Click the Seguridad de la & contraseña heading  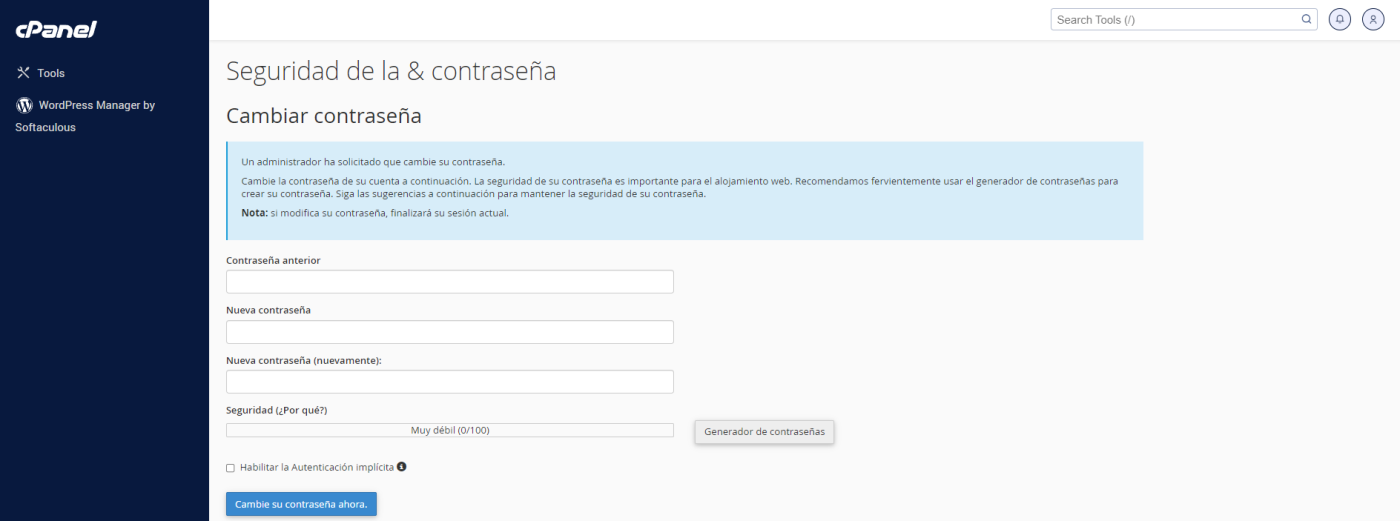click(391, 71)
